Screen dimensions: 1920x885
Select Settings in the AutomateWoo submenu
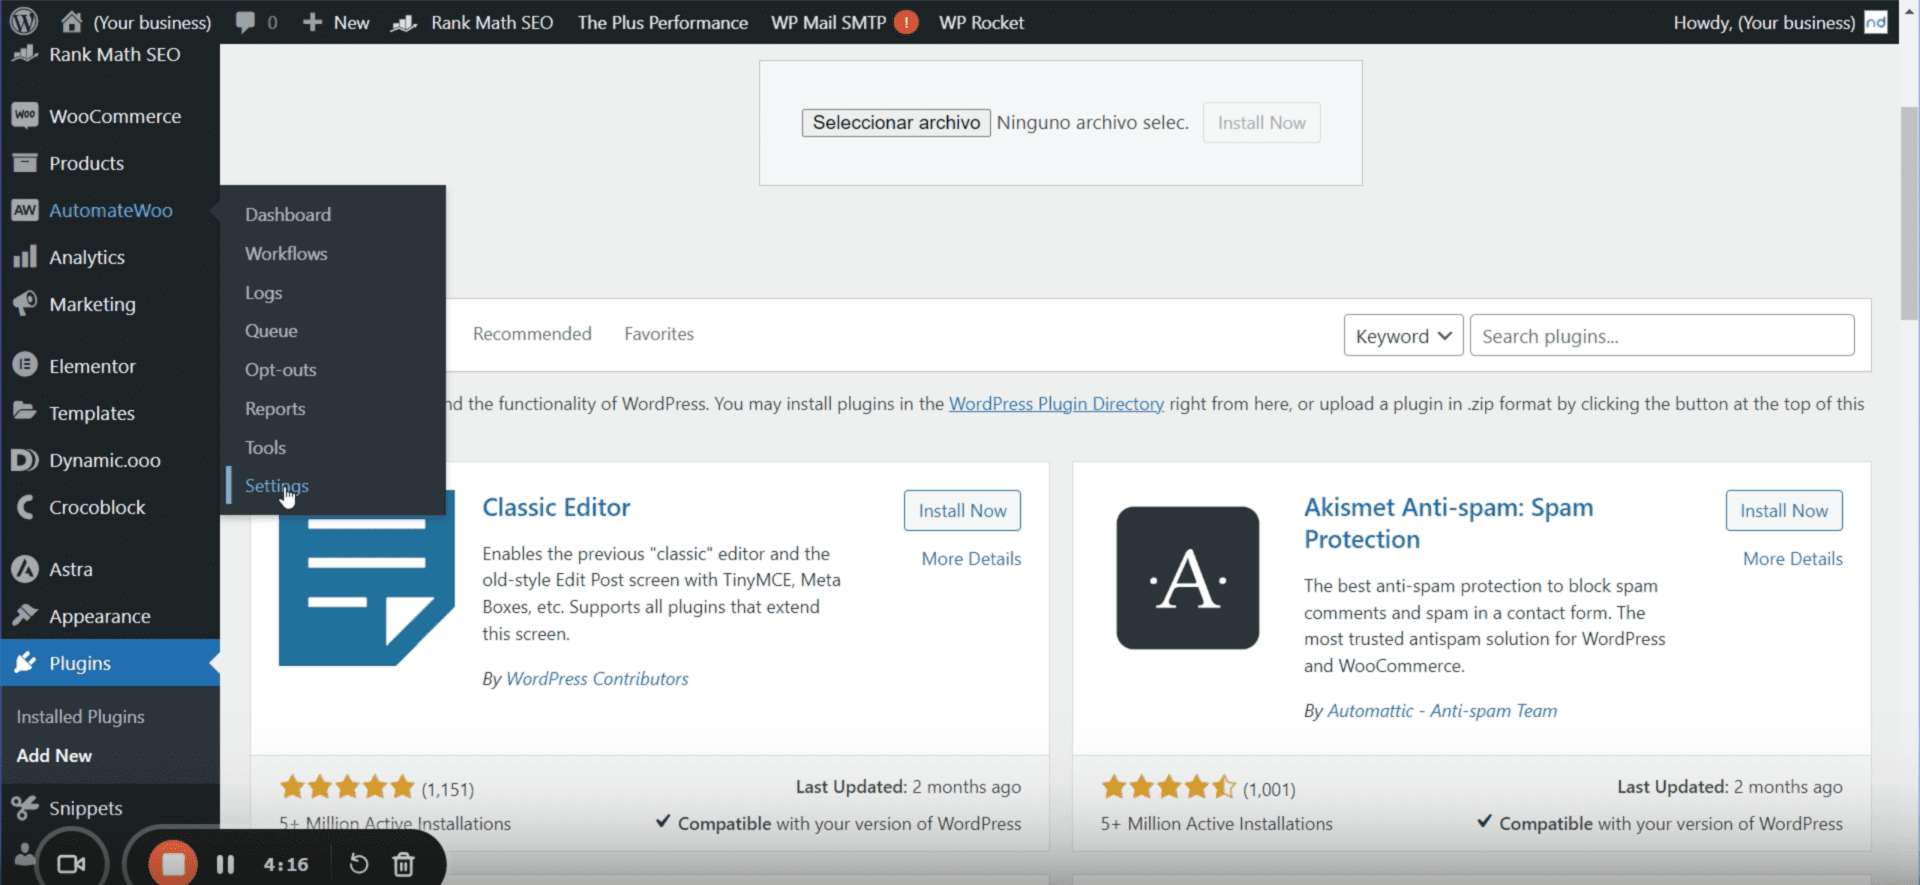(x=276, y=486)
